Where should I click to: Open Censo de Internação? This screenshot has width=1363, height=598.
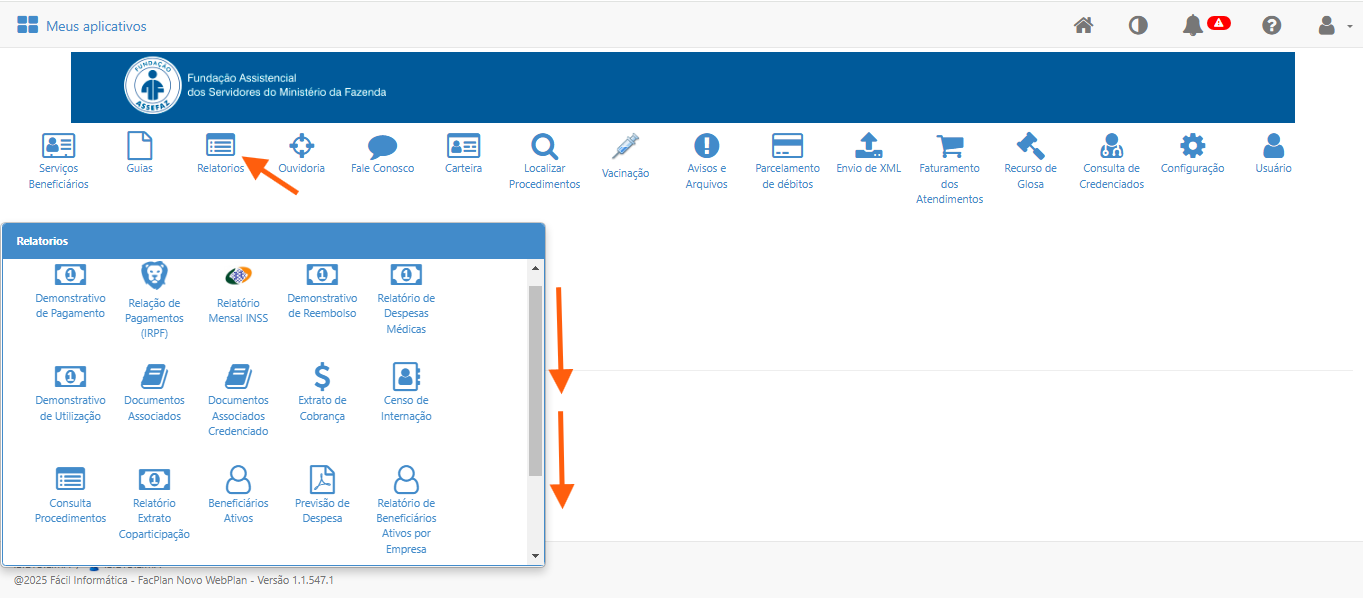(406, 392)
